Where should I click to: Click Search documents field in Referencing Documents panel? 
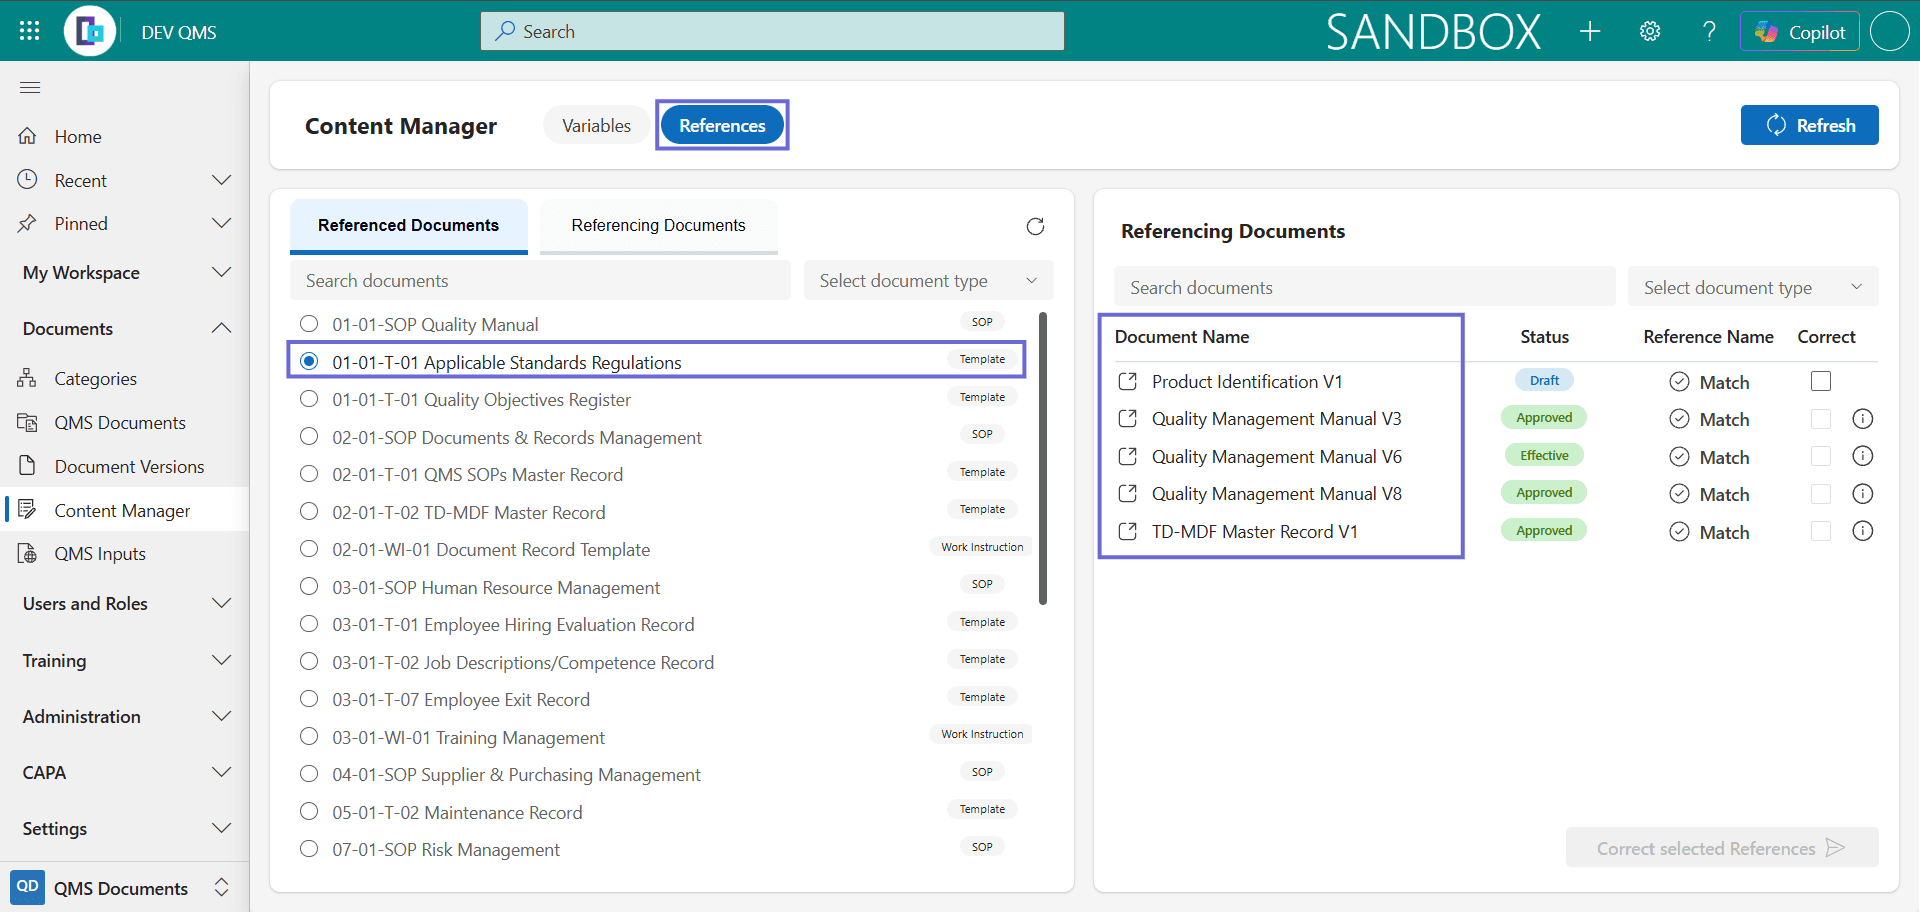1365,287
